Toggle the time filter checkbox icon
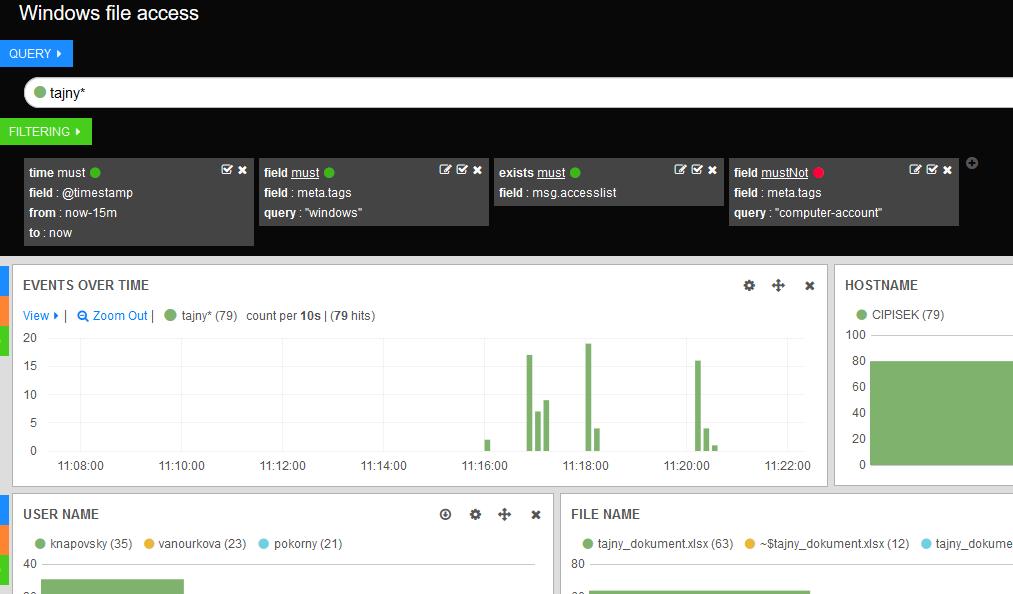 point(227,170)
